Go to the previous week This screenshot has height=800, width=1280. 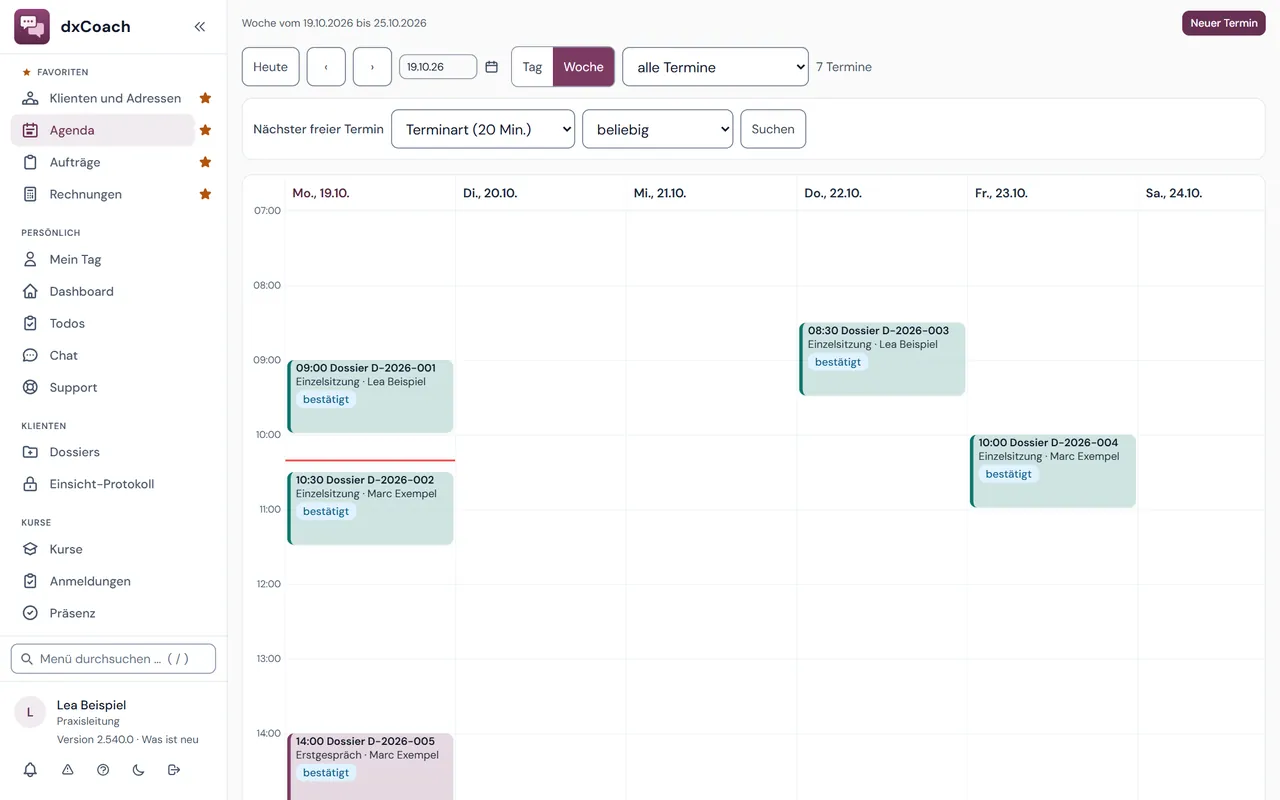[x=326, y=67]
